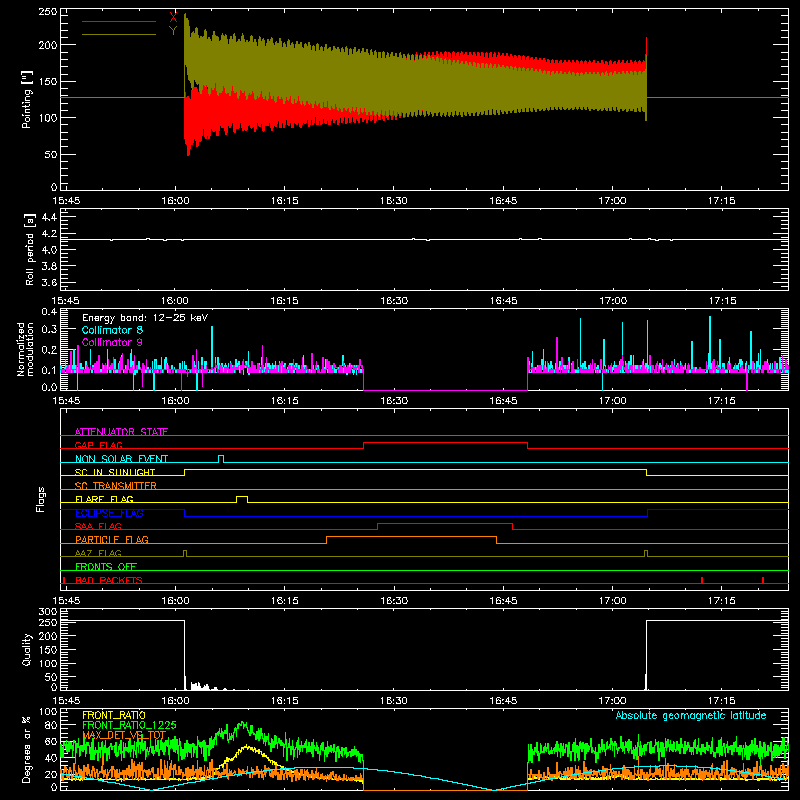Viewport: 800px width, 800px height.
Task: Click the raised segment of the SAA_FLAG line
Action: pos(445,523)
